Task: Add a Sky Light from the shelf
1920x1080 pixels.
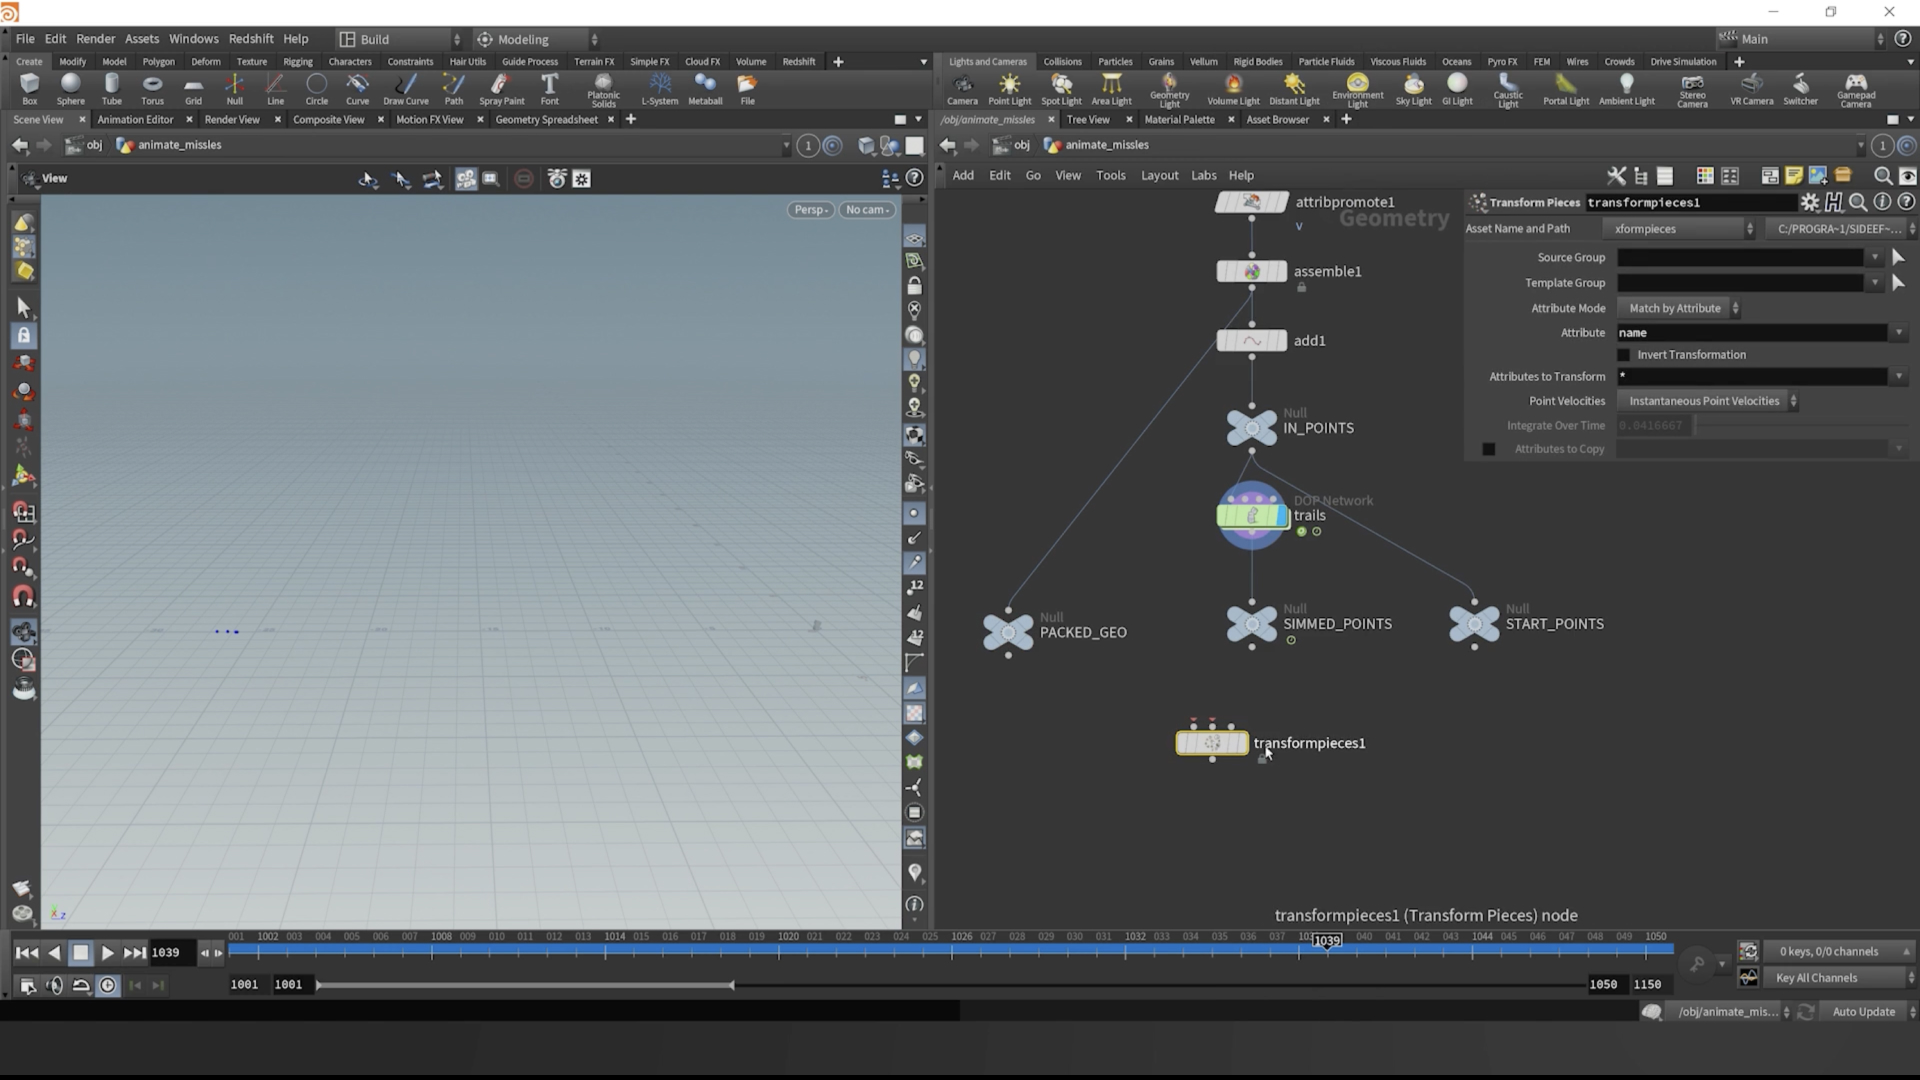Action: (1413, 88)
